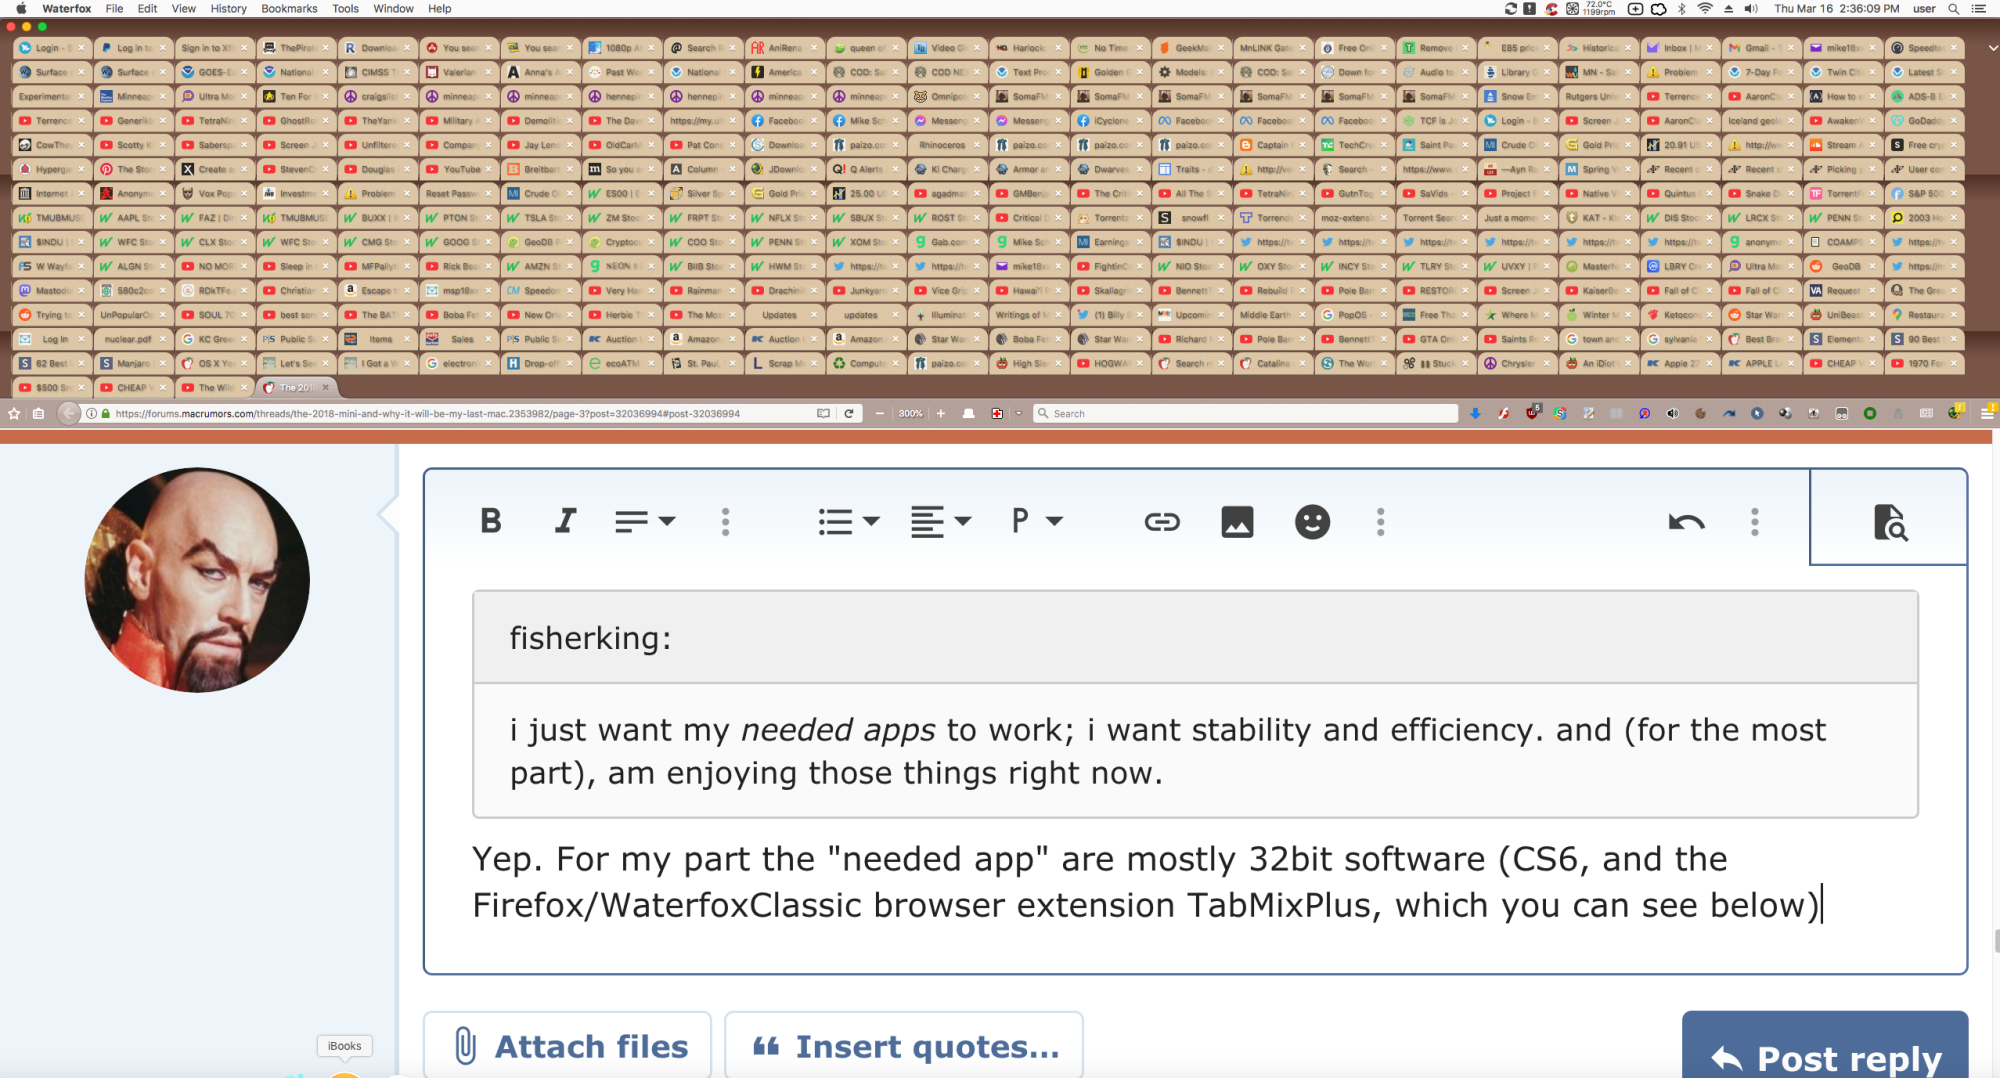Image resolution: width=2000 pixels, height=1078 pixels.
Task: Switch to the nuclear.pdf tab
Action: 133,339
